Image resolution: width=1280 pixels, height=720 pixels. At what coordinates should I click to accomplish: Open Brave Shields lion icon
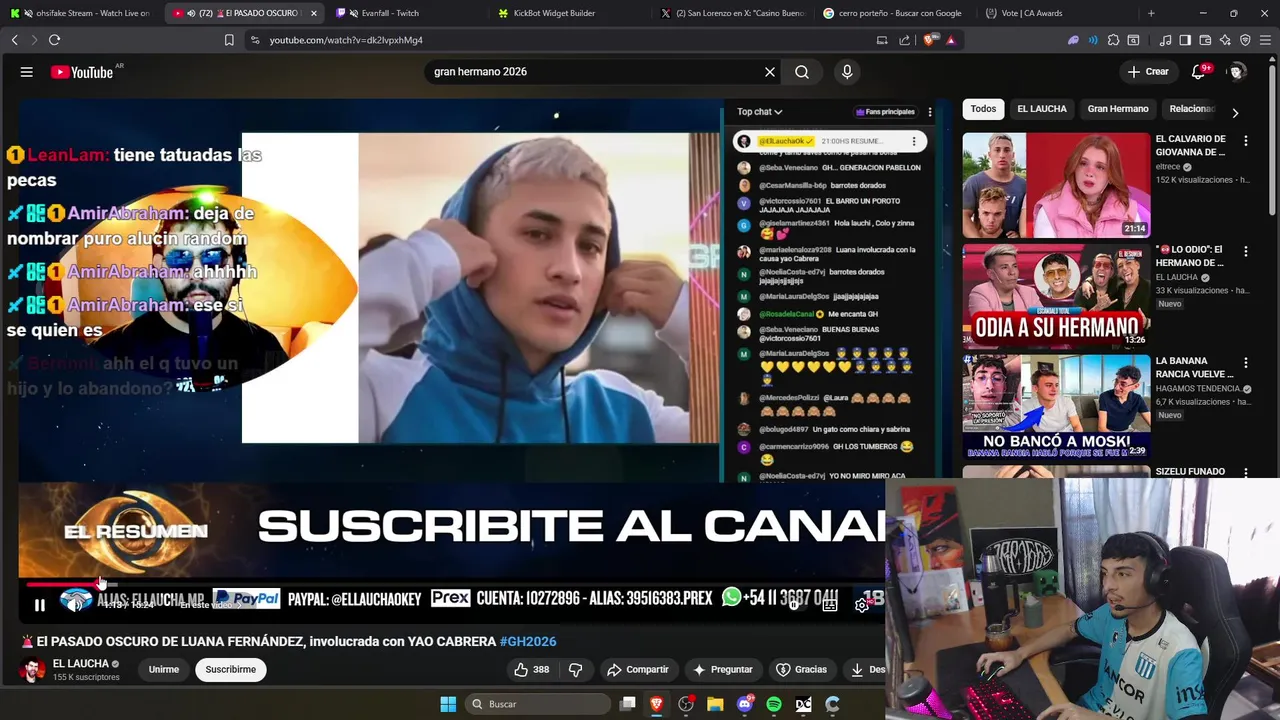930,40
